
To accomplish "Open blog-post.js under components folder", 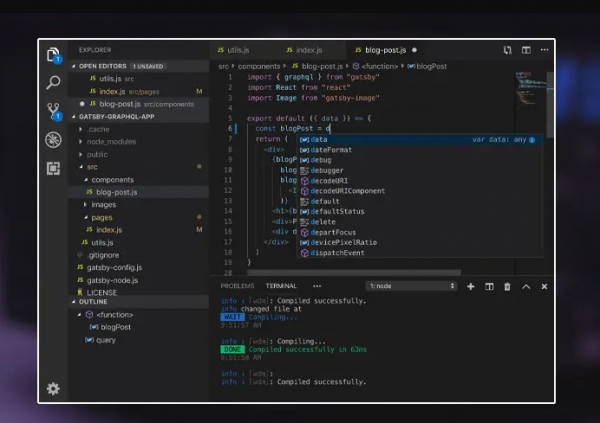I will tap(139, 192).
